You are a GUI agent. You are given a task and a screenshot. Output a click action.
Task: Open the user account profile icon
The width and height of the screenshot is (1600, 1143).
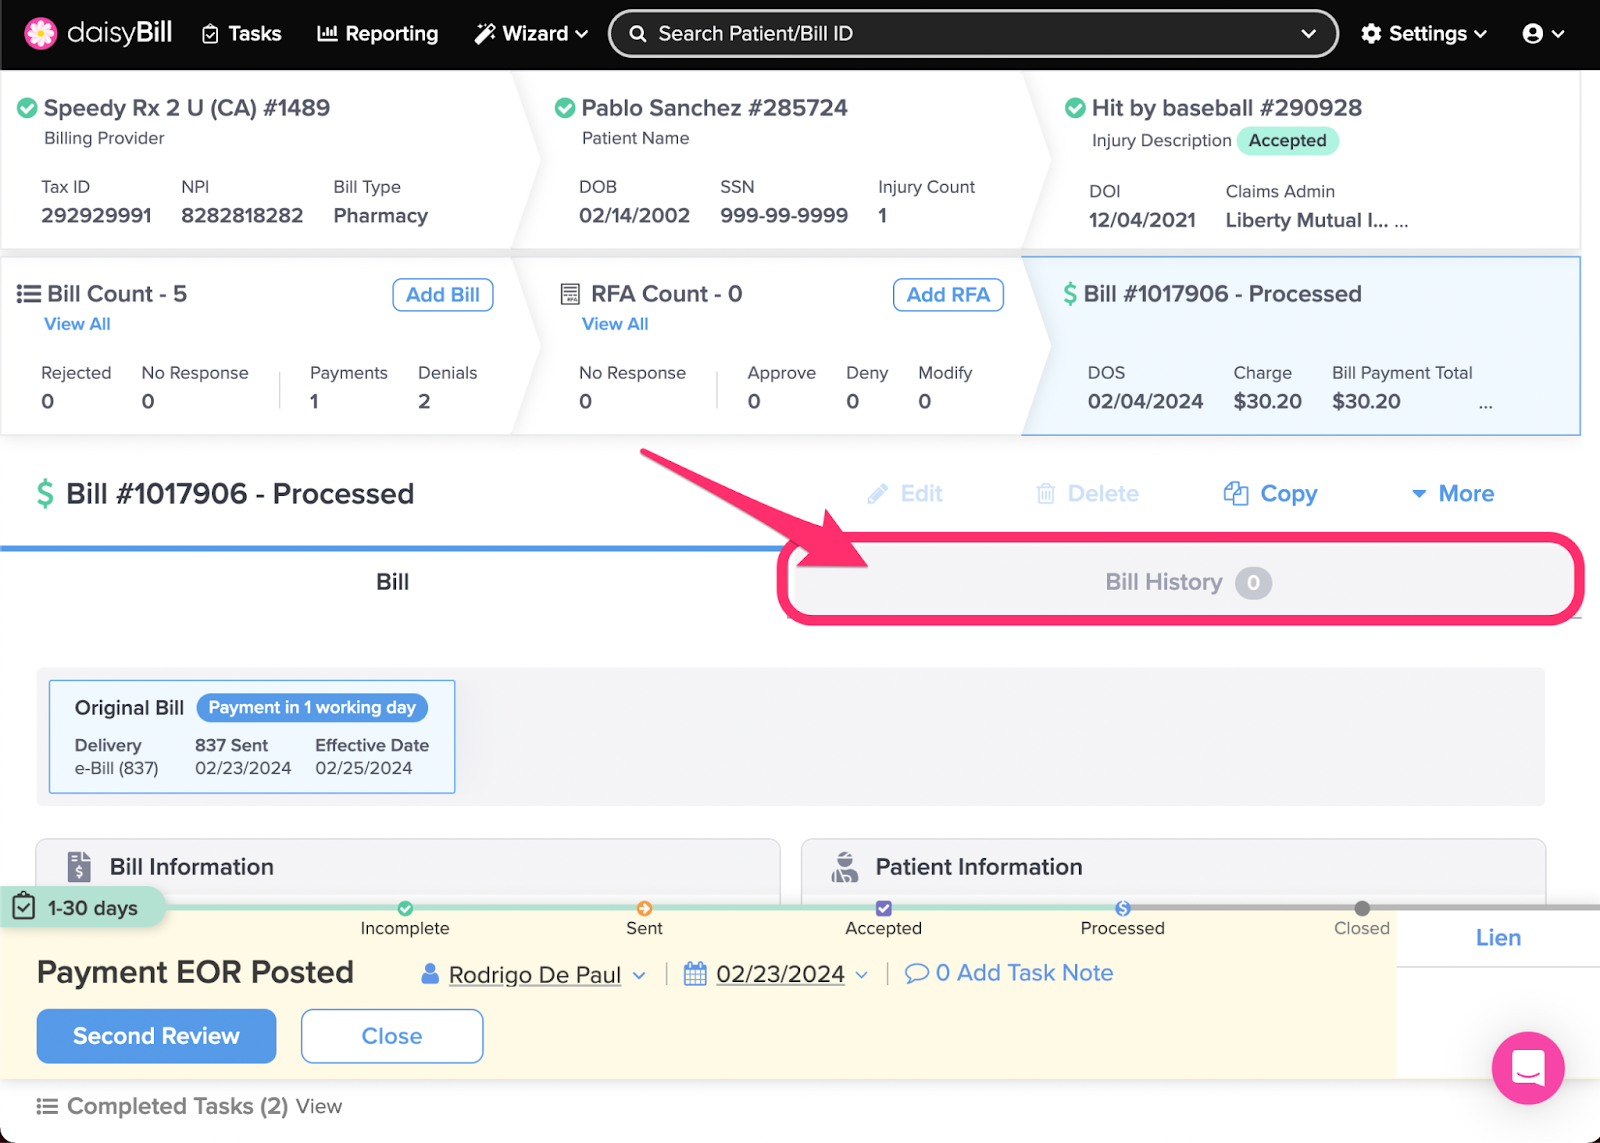tap(1532, 34)
